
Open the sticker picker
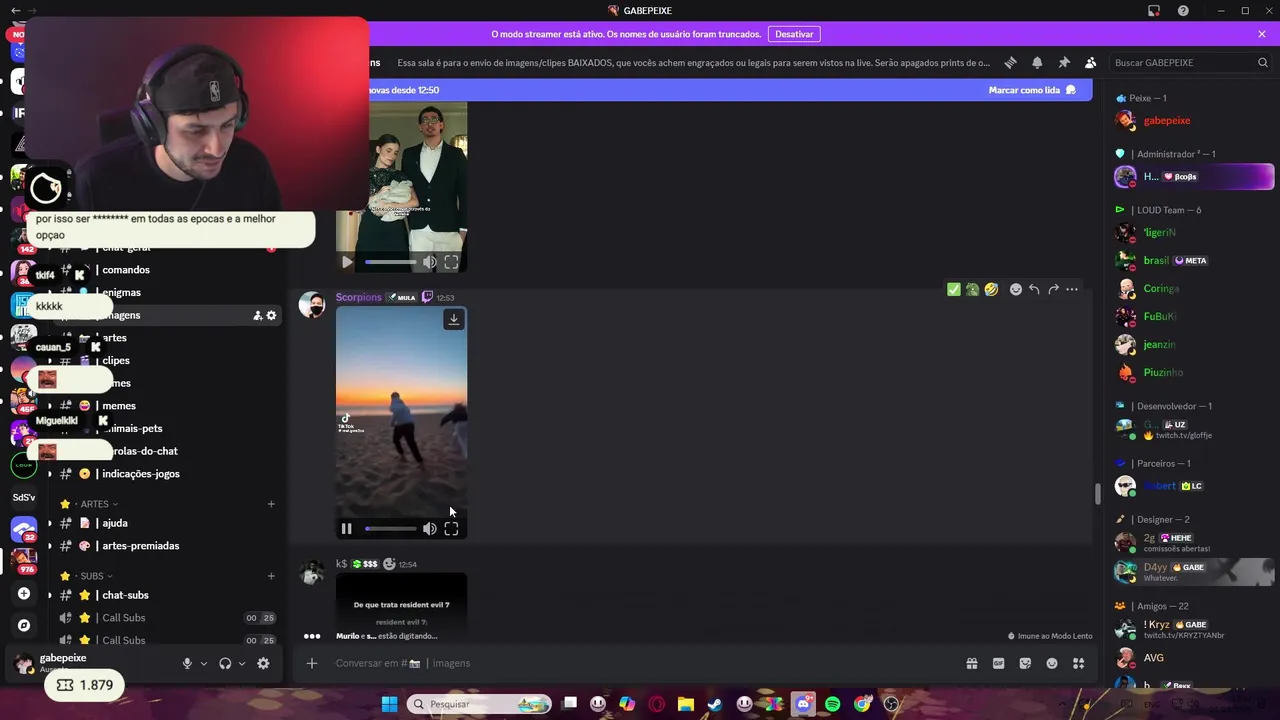(1025, 663)
